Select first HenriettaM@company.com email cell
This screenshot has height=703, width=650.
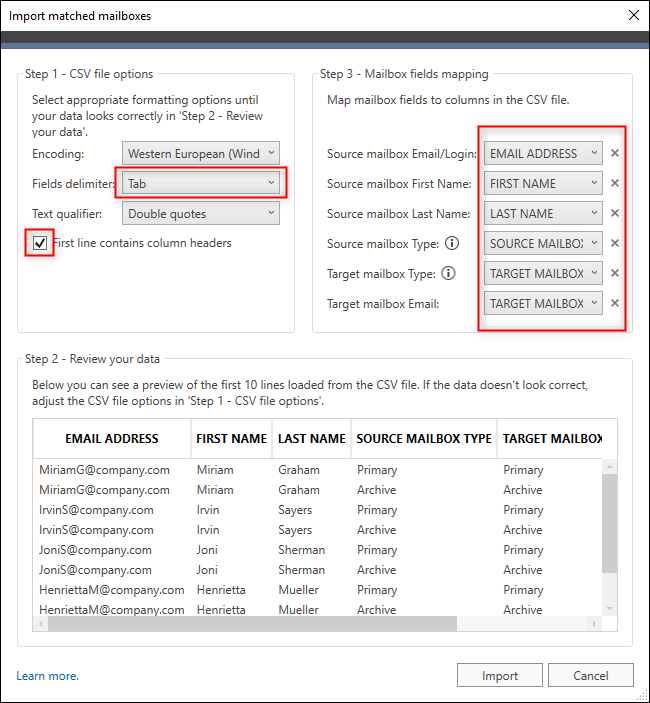tap(112, 590)
